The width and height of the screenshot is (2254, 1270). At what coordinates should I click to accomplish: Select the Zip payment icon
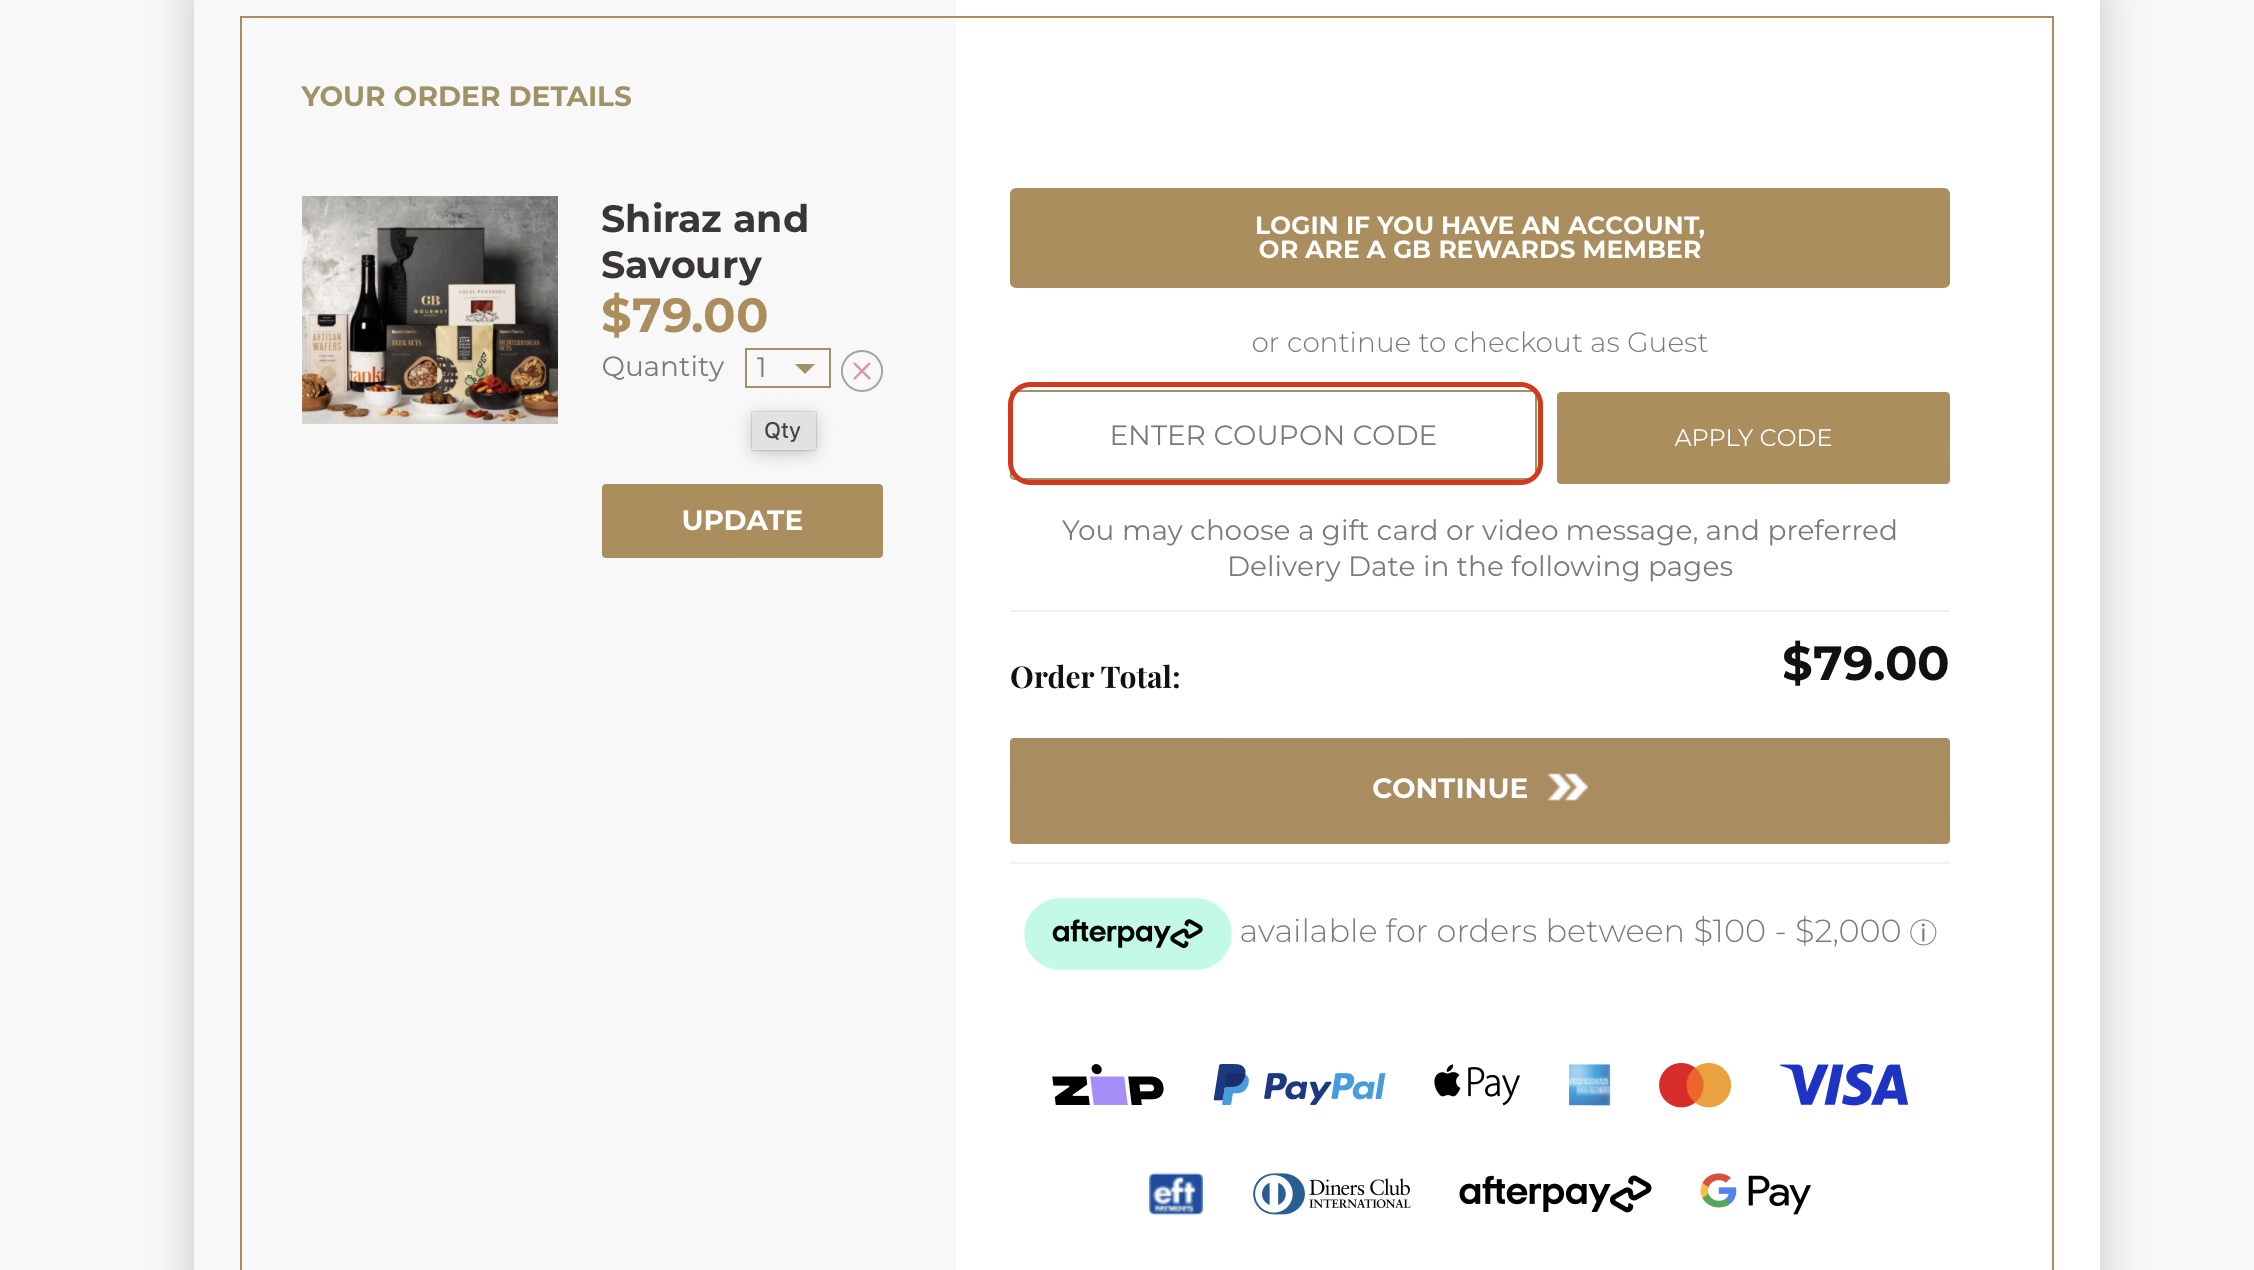point(1106,1086)
